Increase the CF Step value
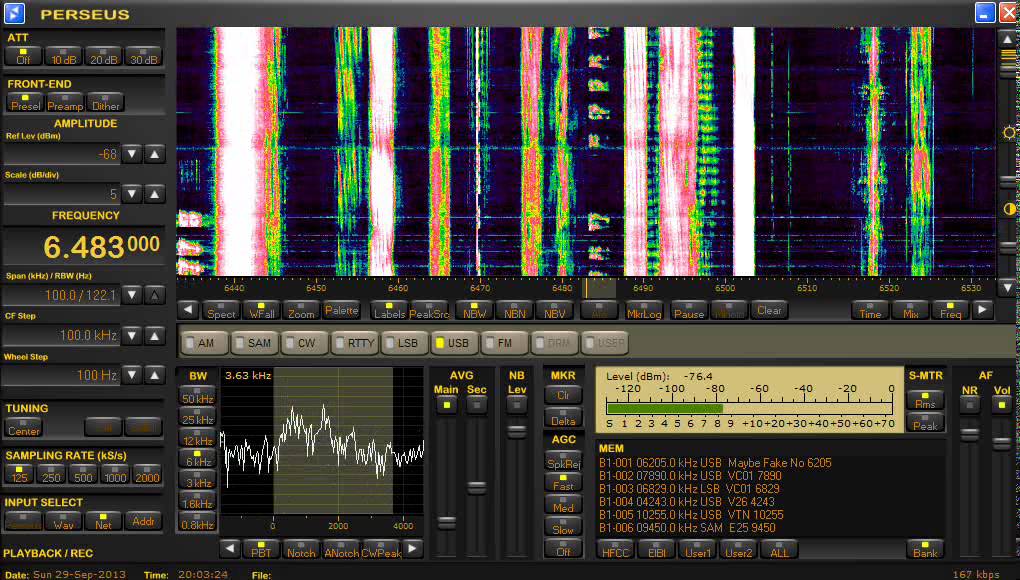This screenshot has height=580, width=1020. coord(155,336)
